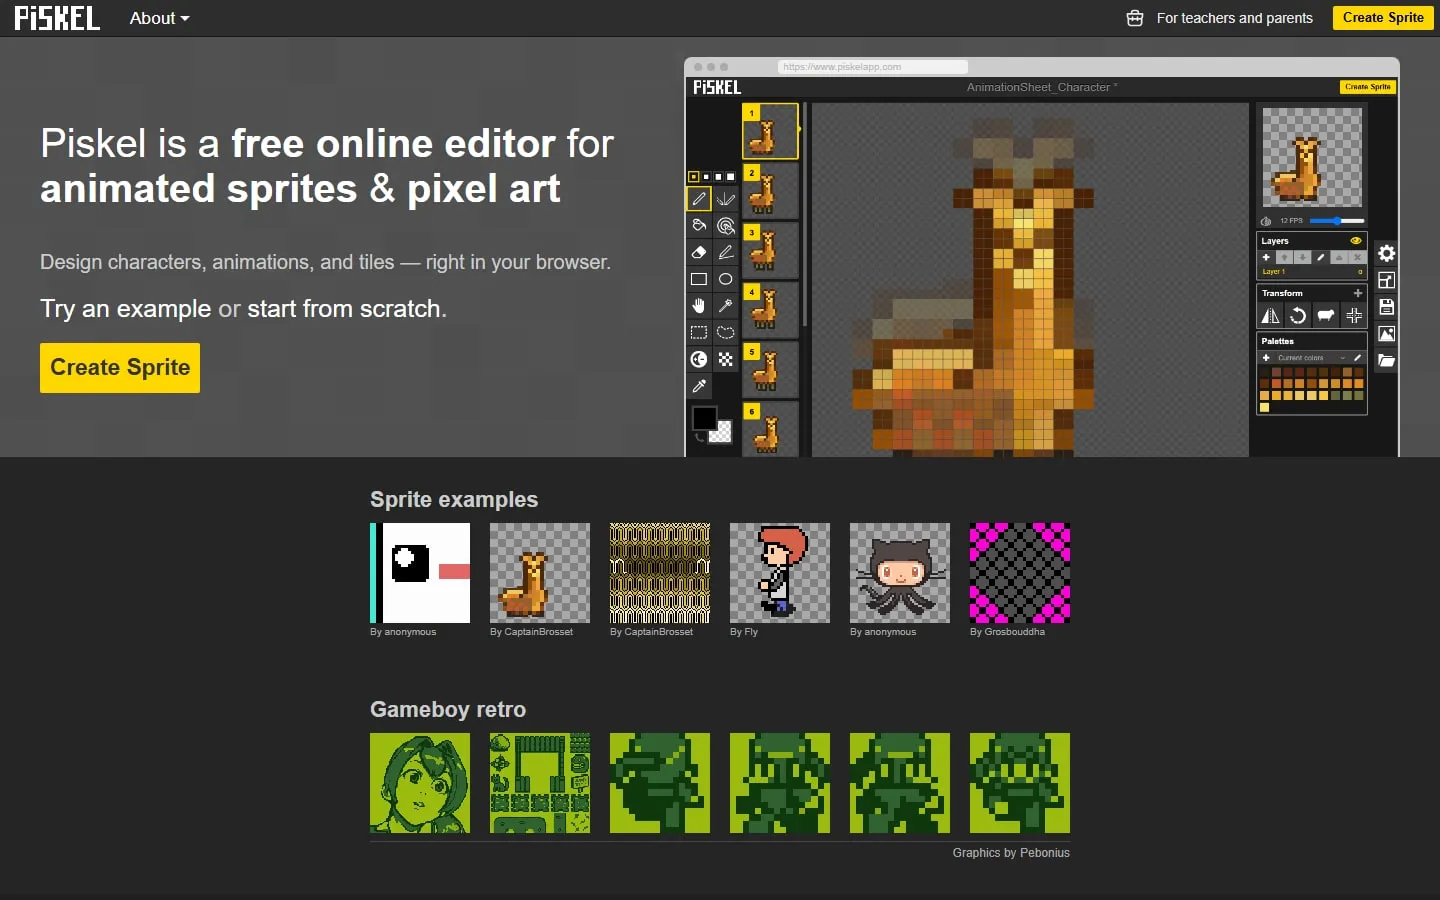Open the Export image icon
1440x900 pixels.
coord(1386,334)
